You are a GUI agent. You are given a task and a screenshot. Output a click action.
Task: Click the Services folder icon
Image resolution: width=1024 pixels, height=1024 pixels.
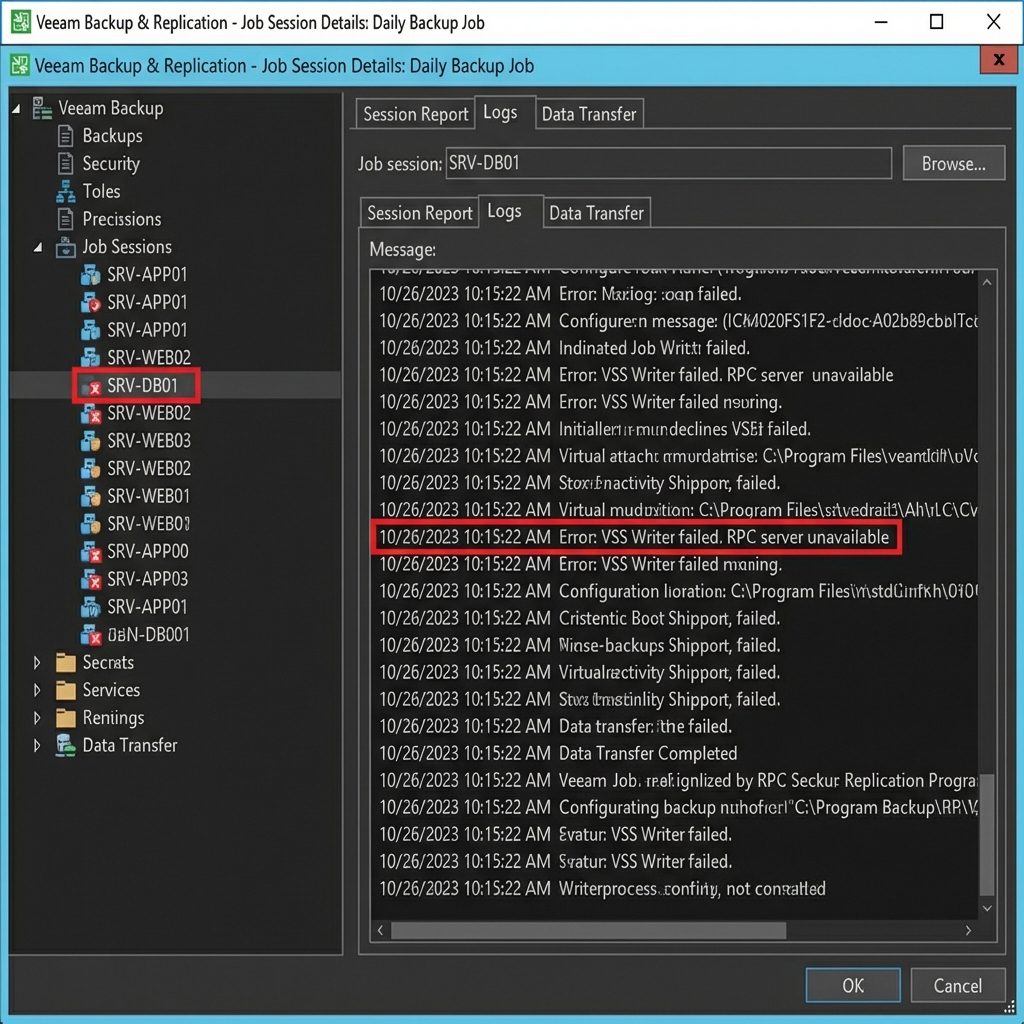click(66, 690)
